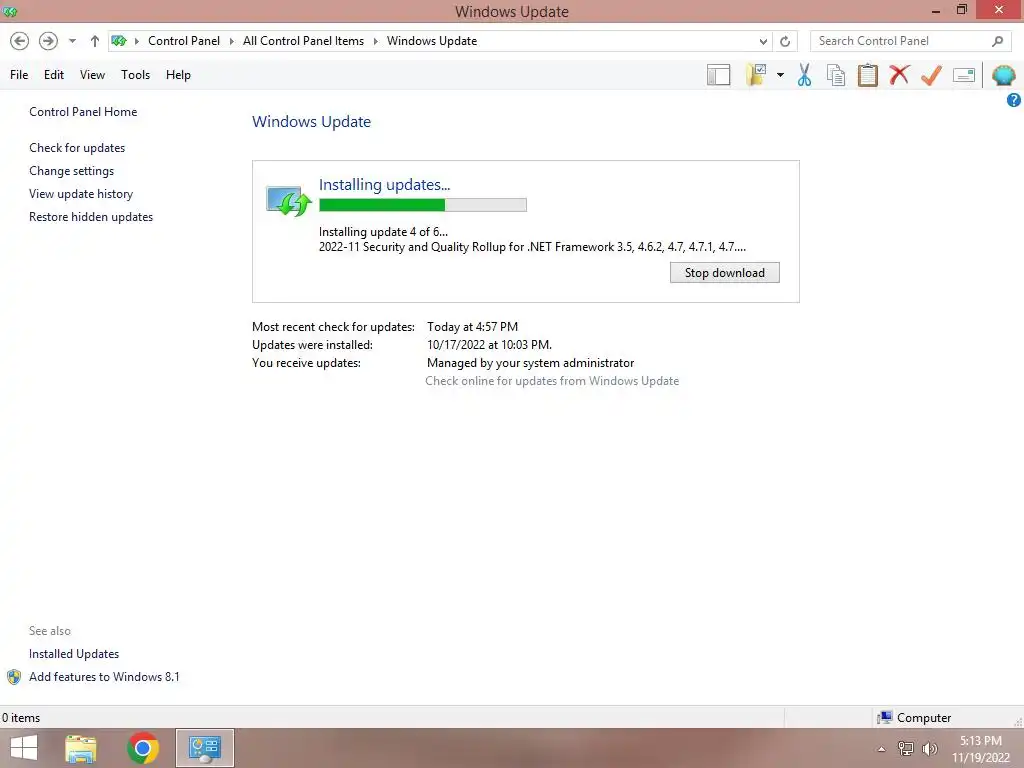Select All Control Panel Items breadcrumb

click(x=304, y=41)
